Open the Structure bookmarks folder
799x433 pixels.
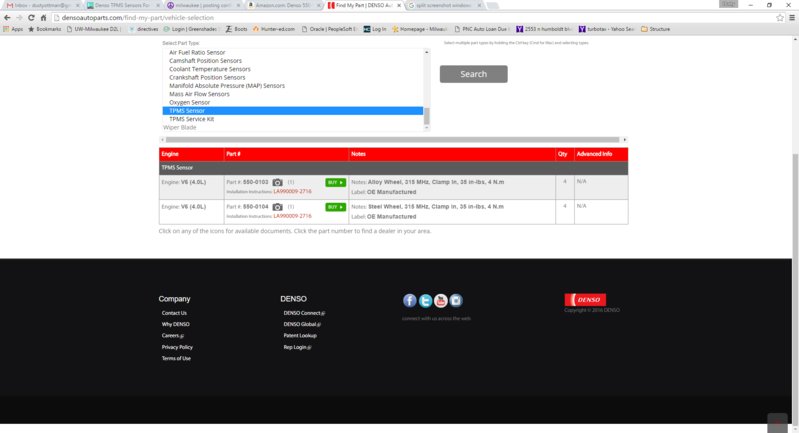[x=655, y=29]
